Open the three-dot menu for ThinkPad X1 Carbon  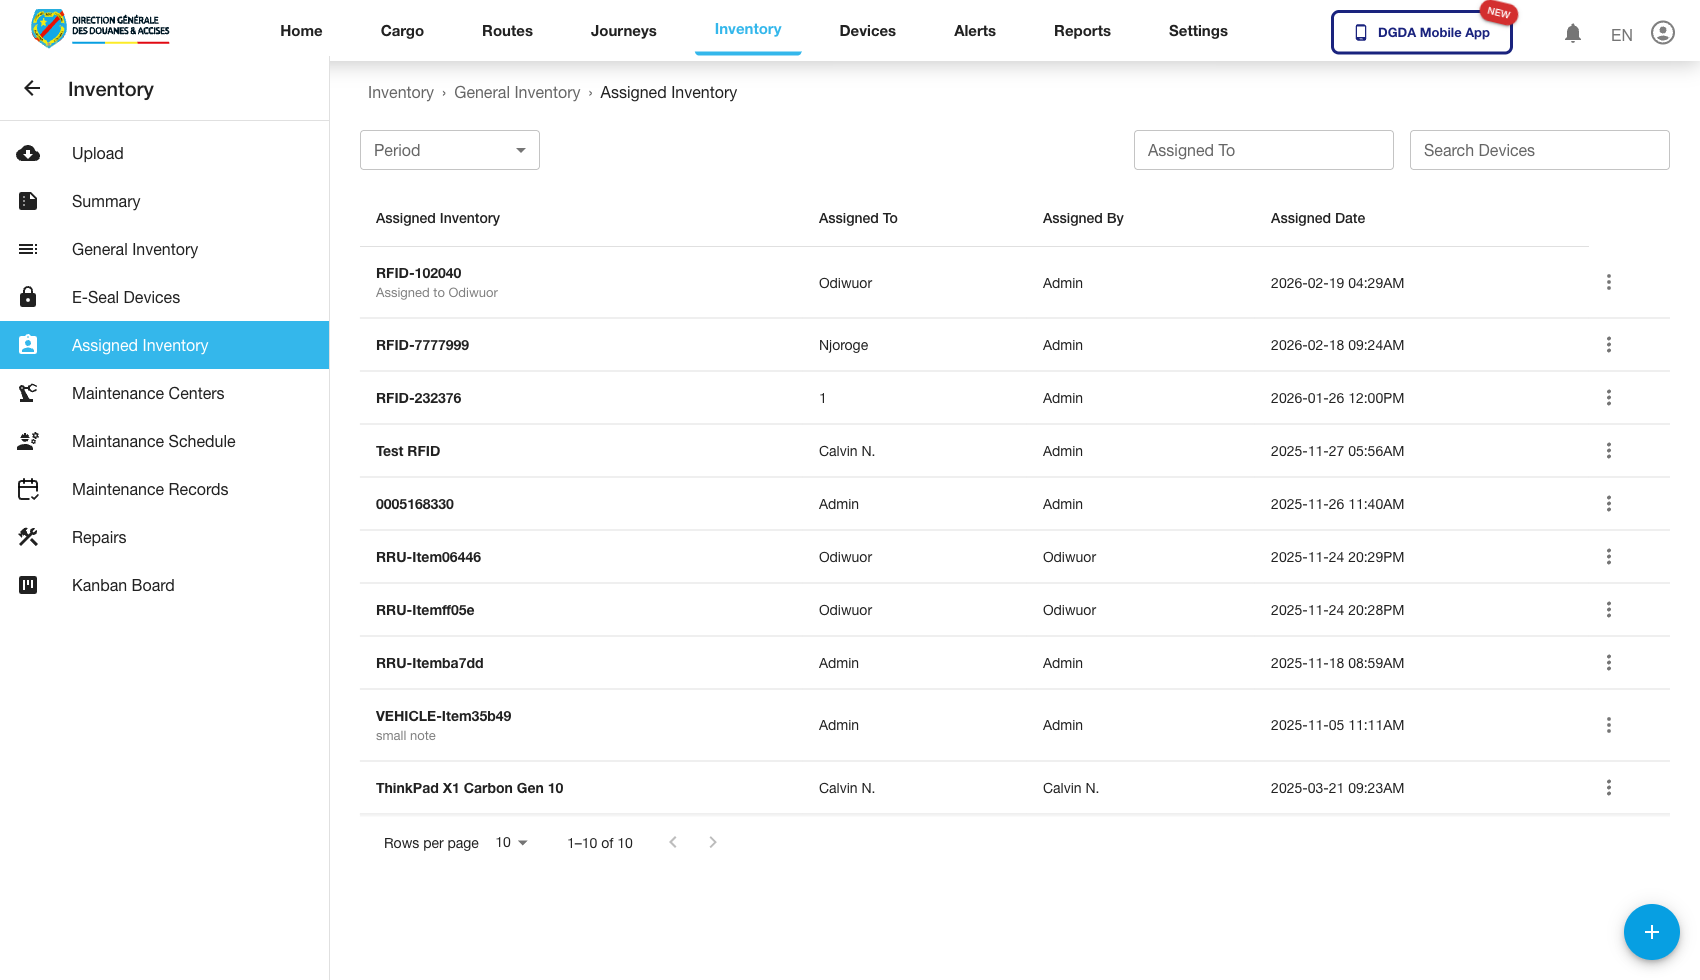click(1608, 788)
